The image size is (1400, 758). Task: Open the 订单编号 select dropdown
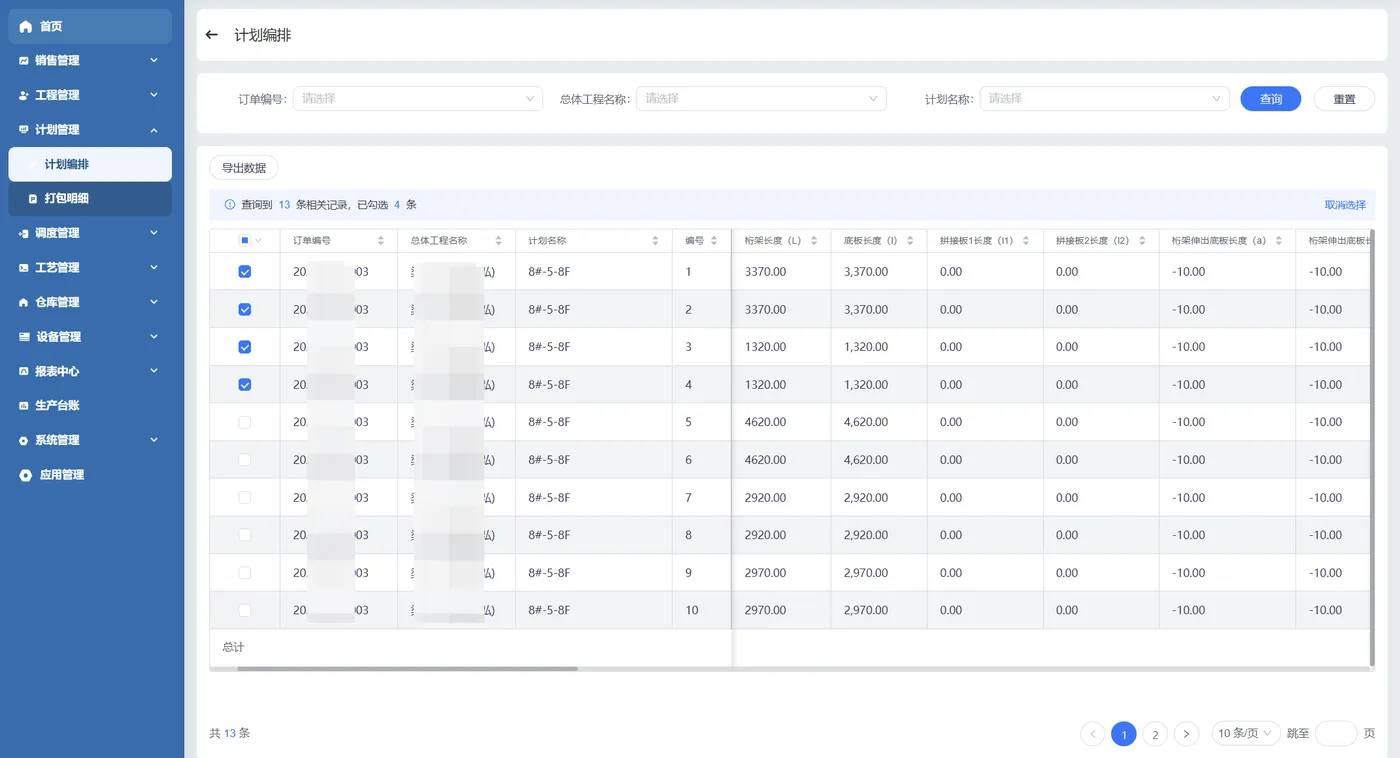tap(417, 99)
